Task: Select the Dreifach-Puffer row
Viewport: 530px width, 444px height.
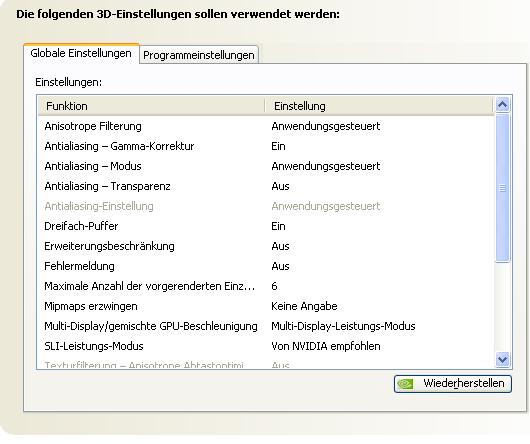Action: [x=266, y=226]
